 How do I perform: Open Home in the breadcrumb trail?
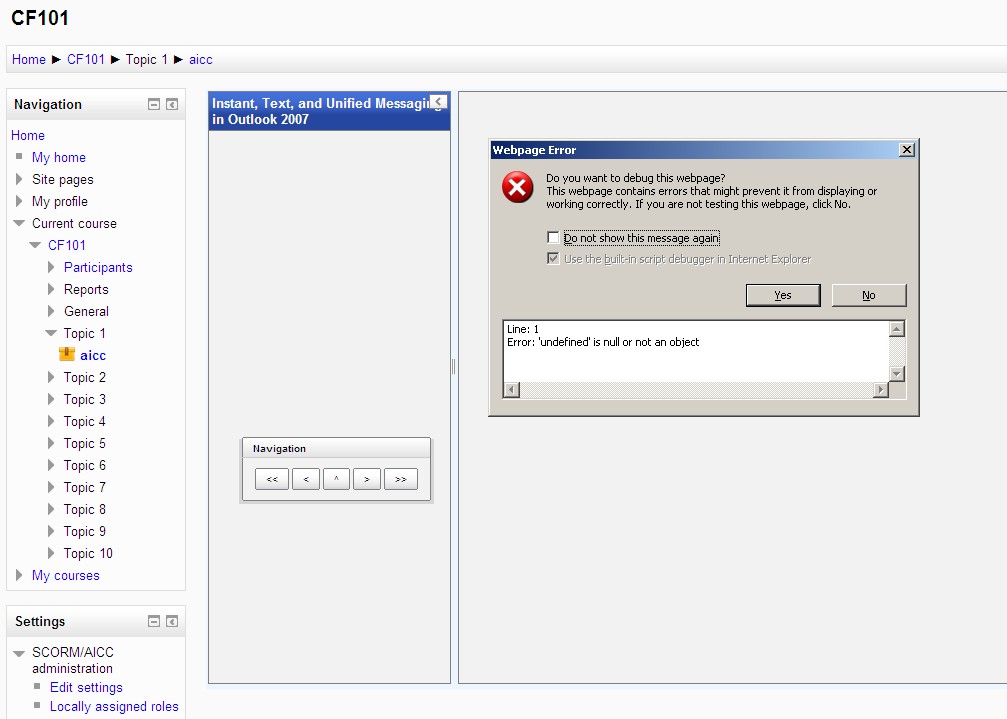tap(29, 59)
